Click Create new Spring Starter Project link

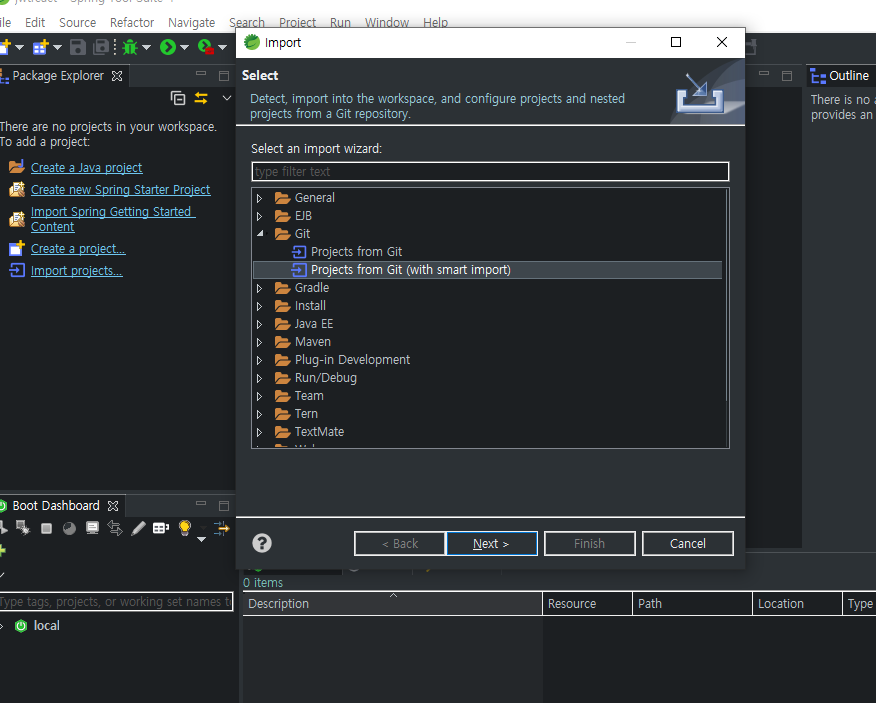121,190
